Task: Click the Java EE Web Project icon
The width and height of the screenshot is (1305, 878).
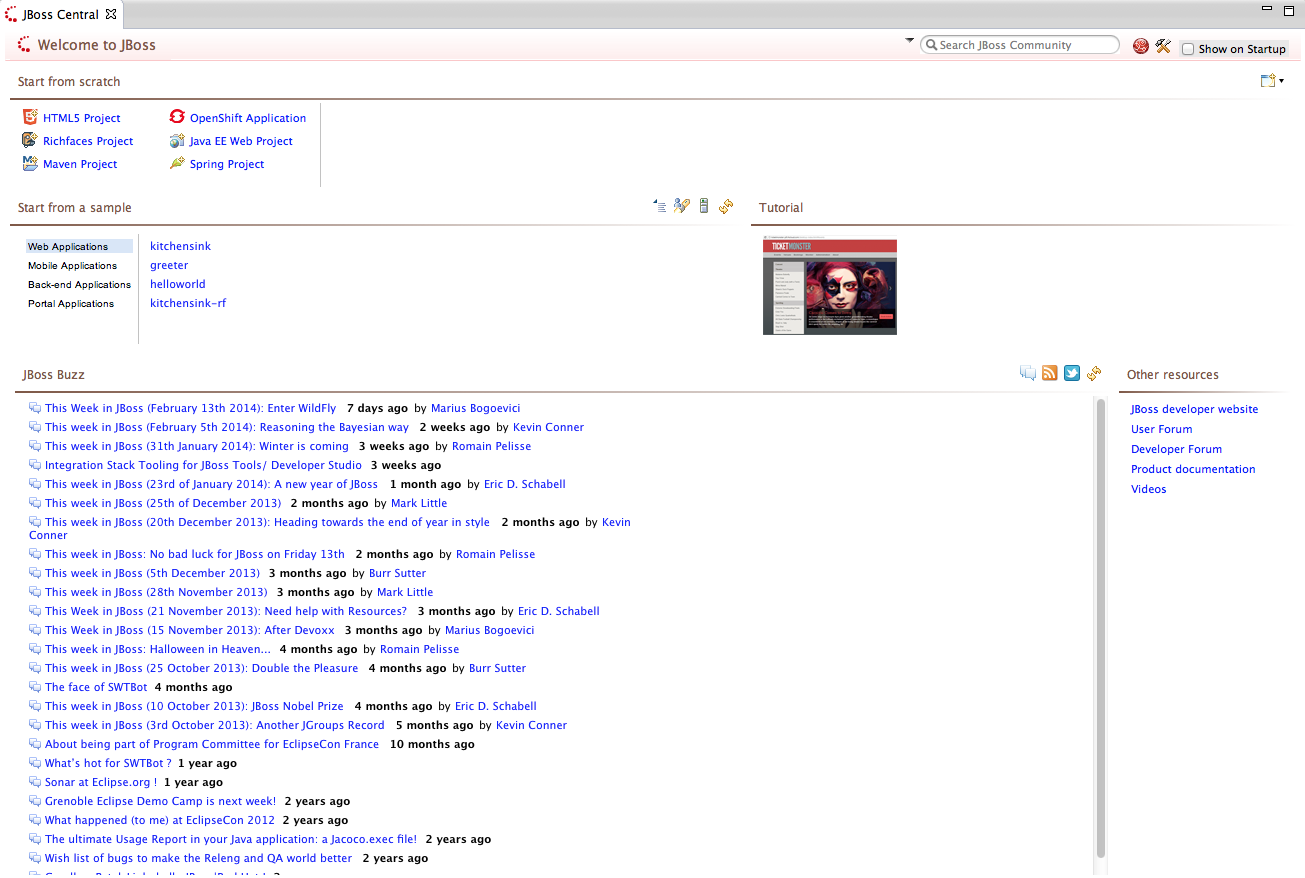Action: [x=177, y=140]
